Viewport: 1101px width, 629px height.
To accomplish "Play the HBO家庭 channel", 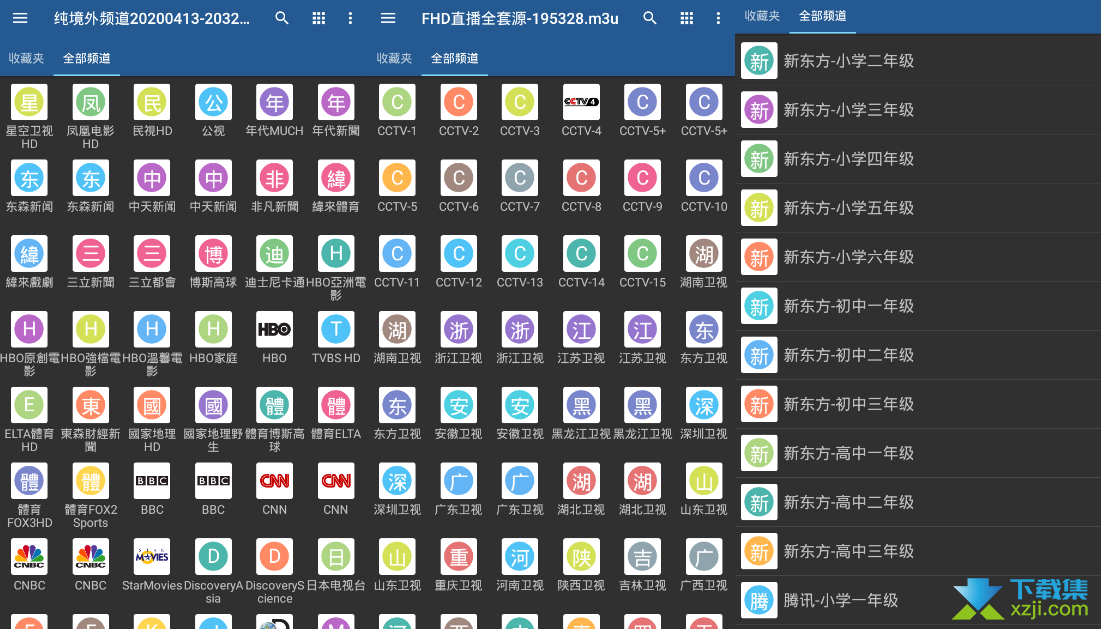I will coord(213,338).
